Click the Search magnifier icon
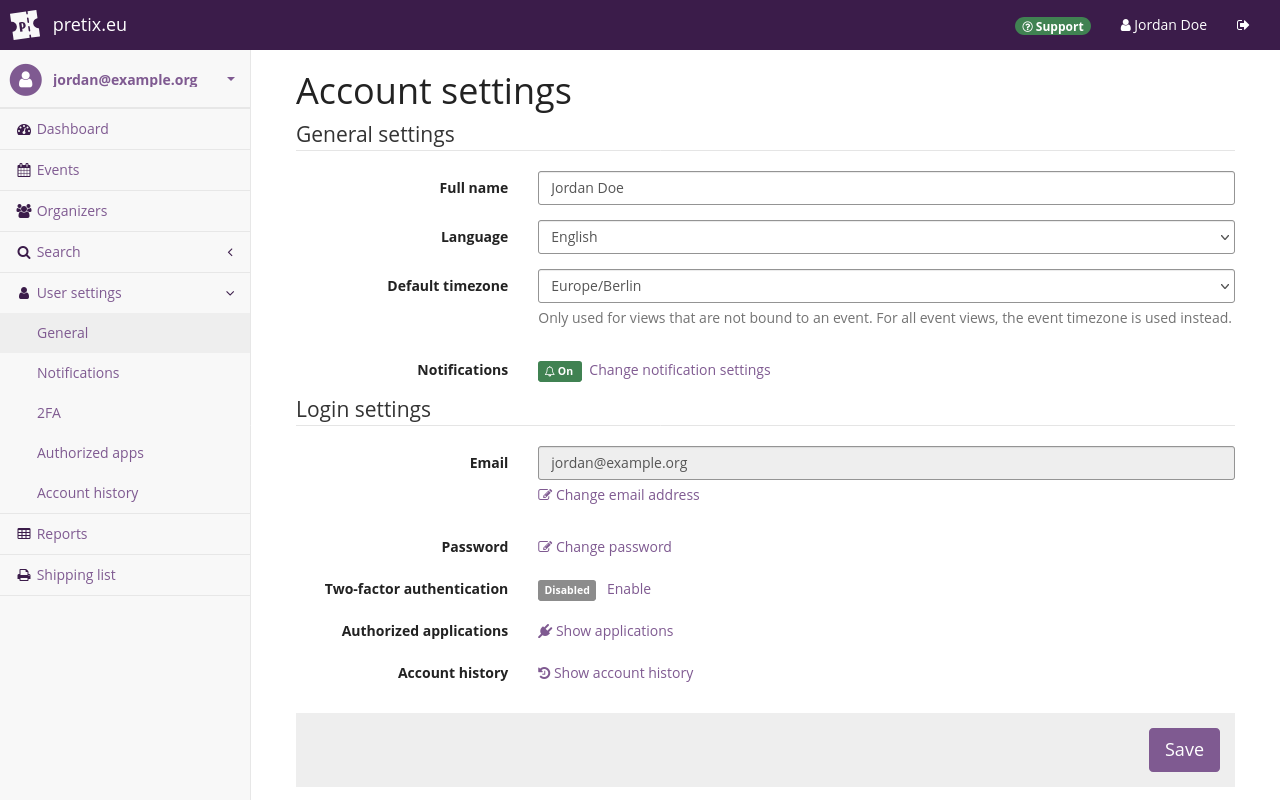The height and width of the screenshot is (800, 1280). click(x=22, y=251)
